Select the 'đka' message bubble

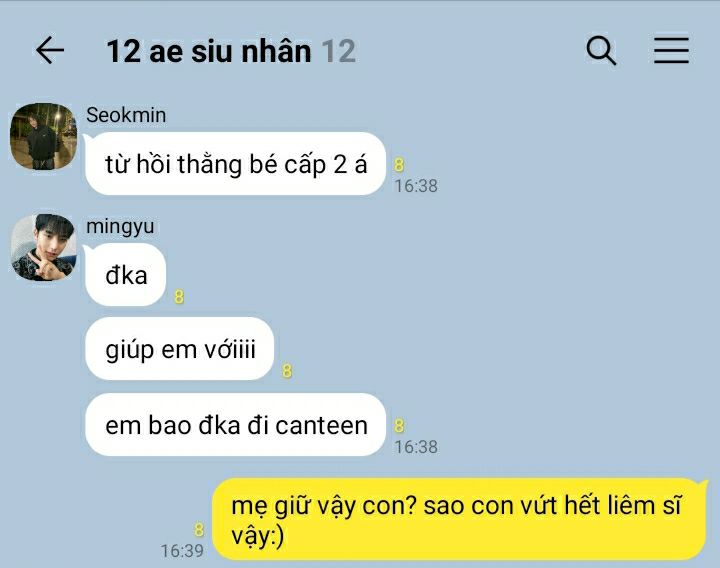click(125, 275)
